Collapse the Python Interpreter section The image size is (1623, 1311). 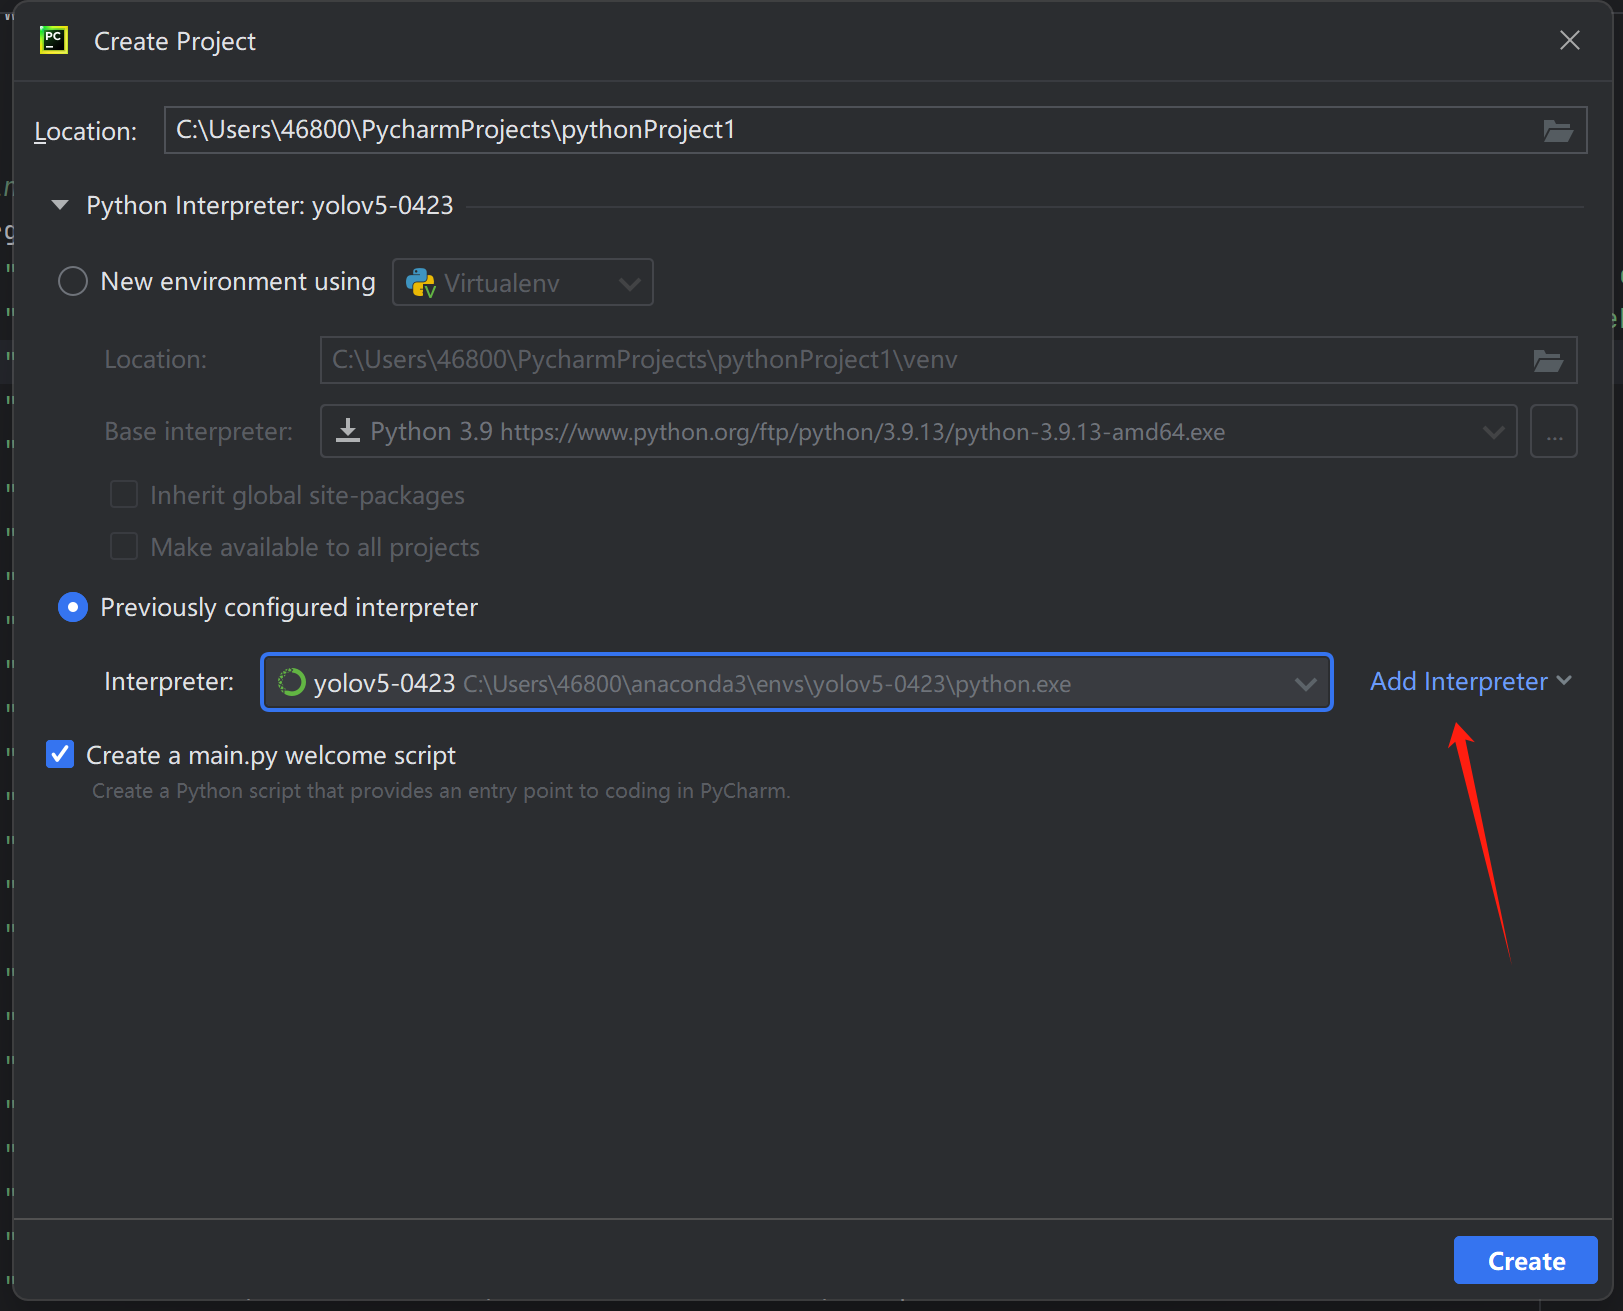point(60,206)
